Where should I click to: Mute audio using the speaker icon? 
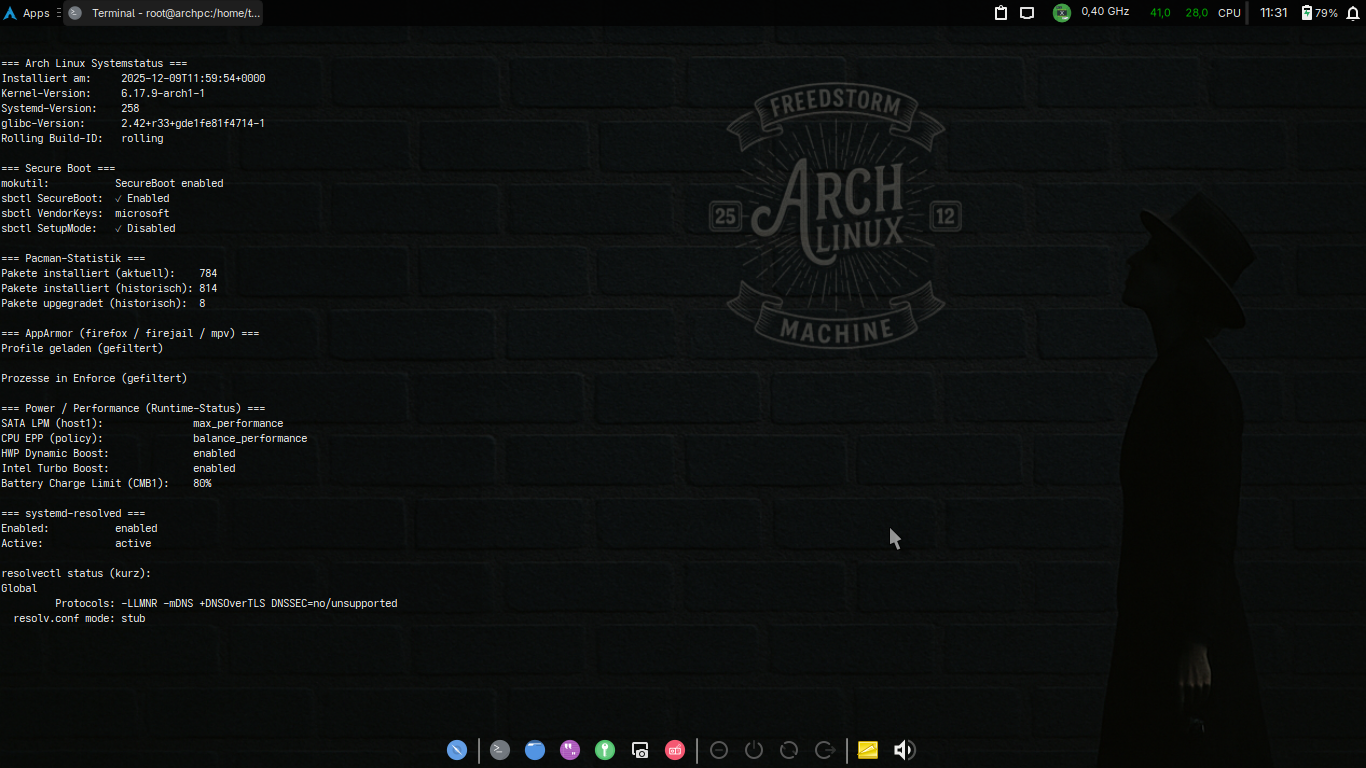(903, 750)
